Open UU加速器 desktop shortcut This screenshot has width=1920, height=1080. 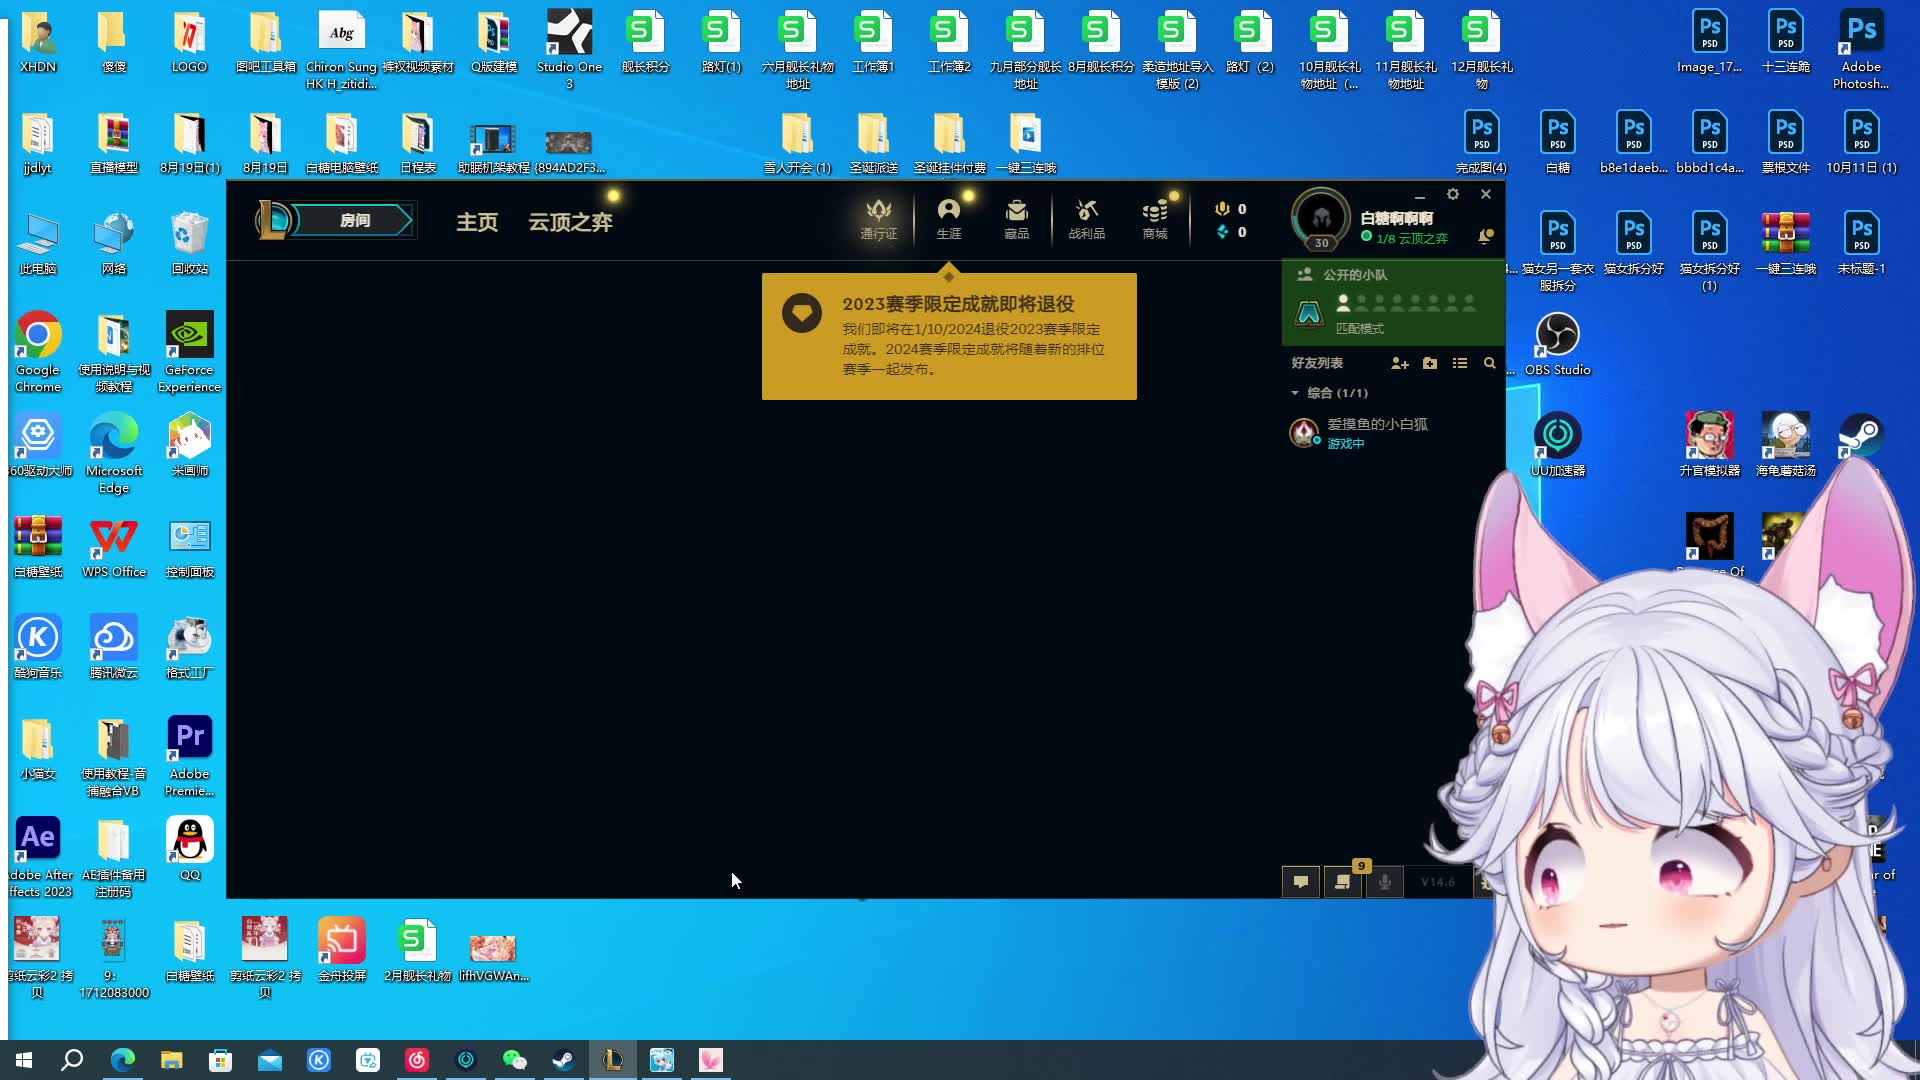pyautogui.click(x=1557, y=445)
